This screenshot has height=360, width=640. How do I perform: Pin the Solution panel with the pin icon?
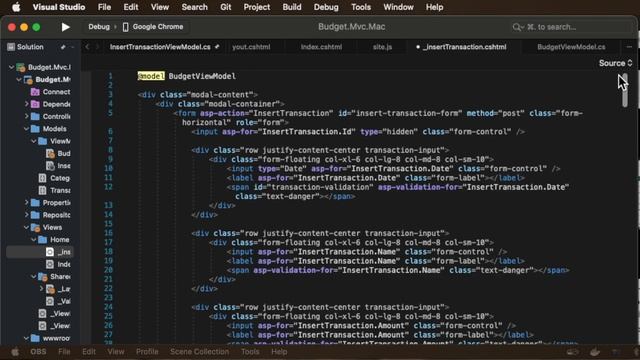coord(63,47)
